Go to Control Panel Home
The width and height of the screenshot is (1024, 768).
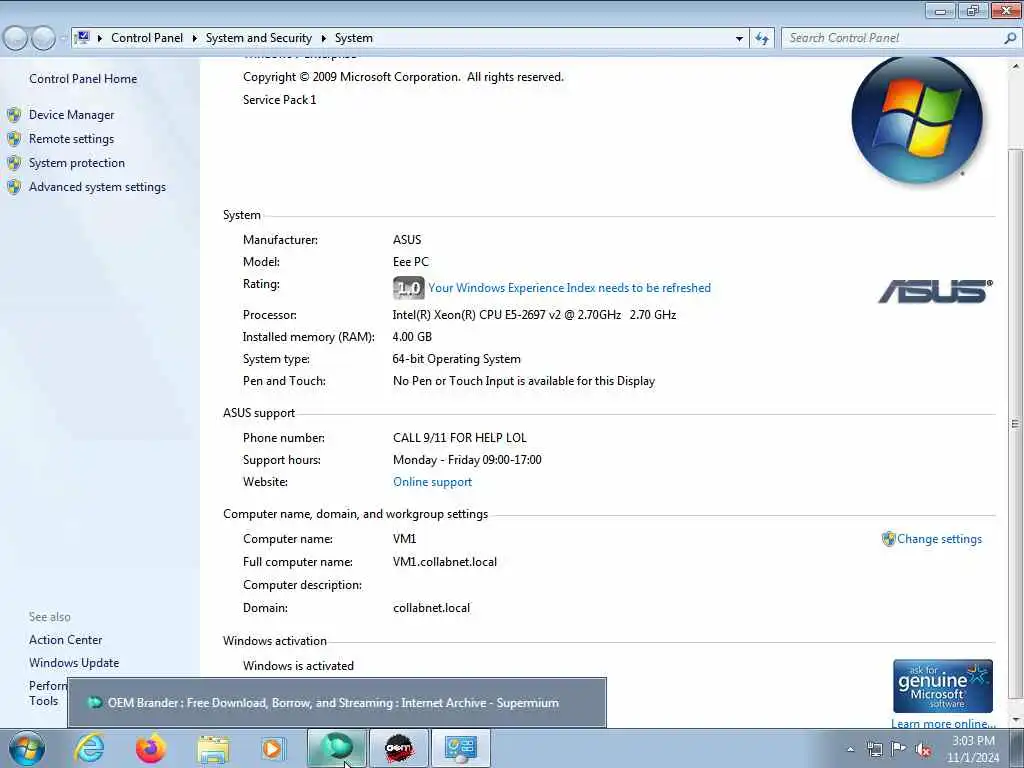click(83, 79)
